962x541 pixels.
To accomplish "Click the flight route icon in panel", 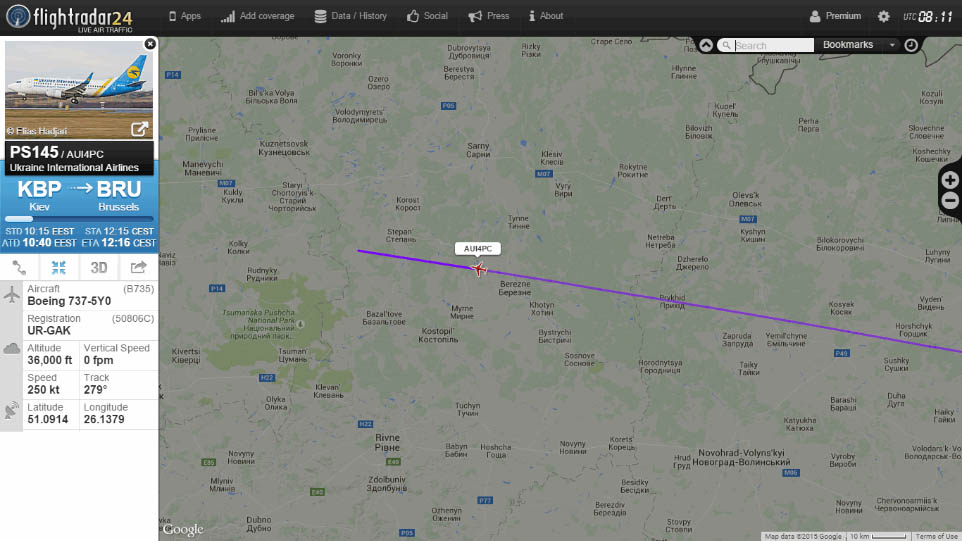I will click(x=19, y=268).
